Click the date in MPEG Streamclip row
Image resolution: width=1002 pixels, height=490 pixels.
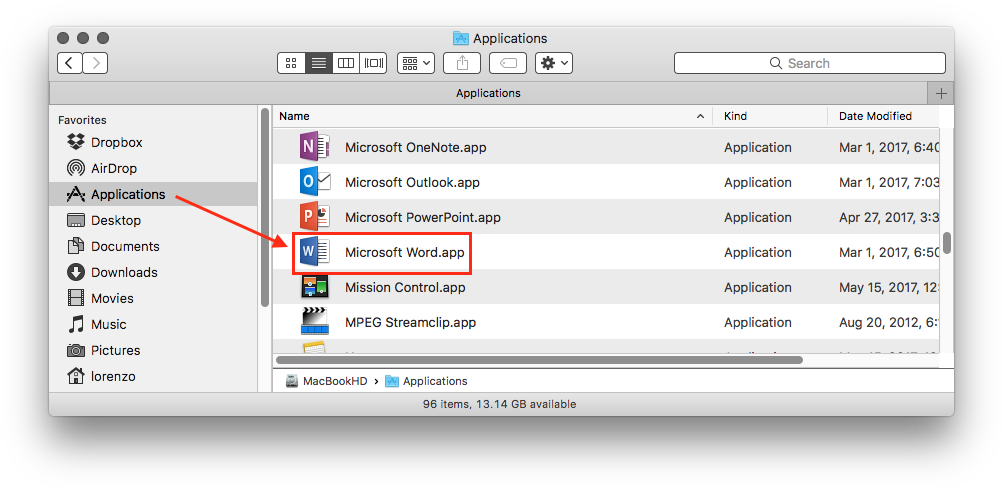(889, 323)
